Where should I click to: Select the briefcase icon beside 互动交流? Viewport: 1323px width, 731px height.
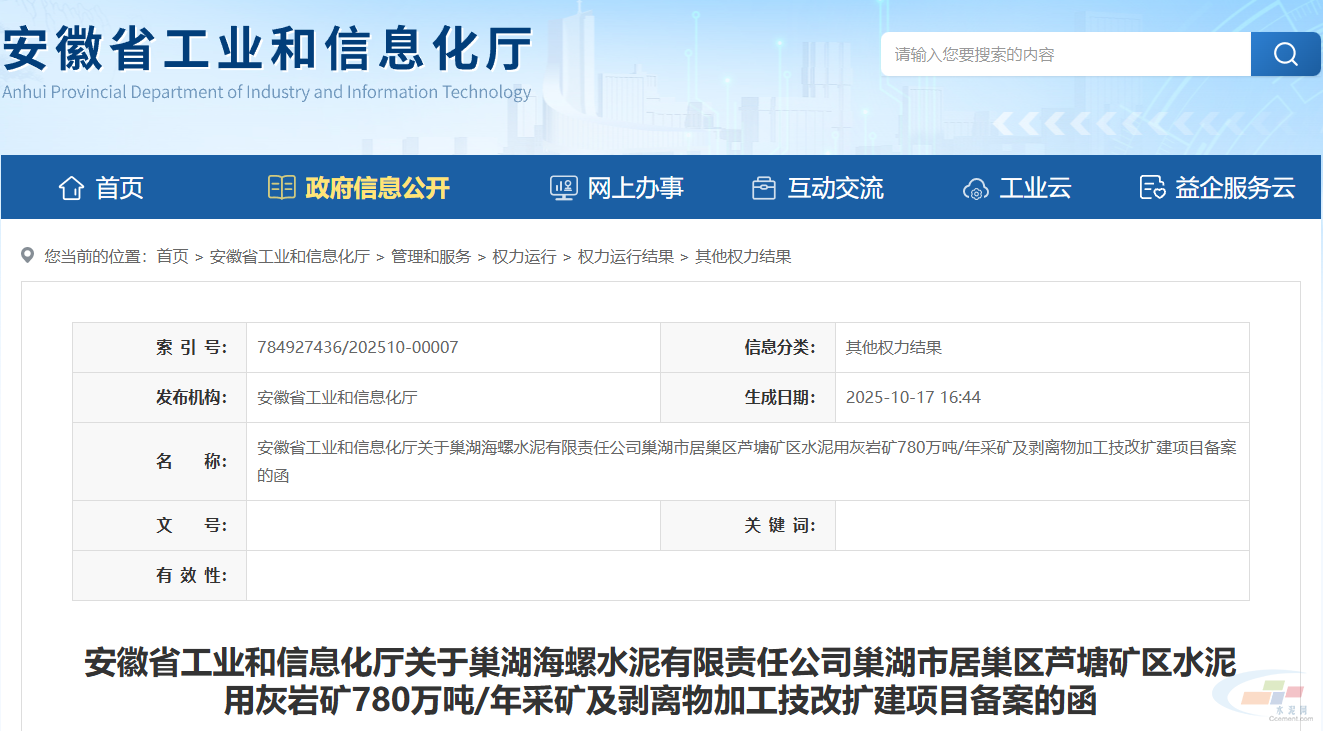pyautogui.click(x=765, y=187)
